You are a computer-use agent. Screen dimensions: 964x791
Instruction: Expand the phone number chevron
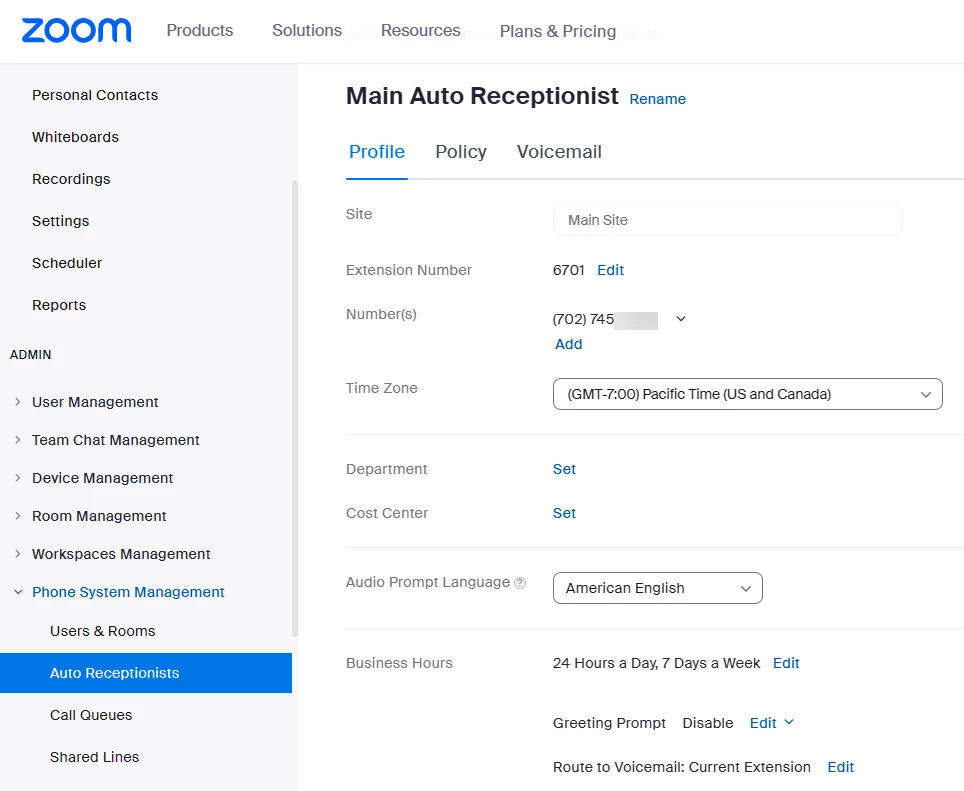point(681,319)
